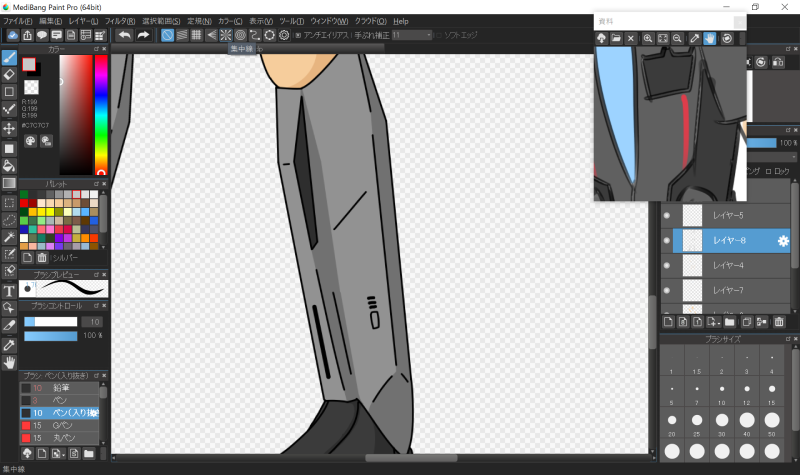Select the 鉛筆 brush
This screenshot has height=475, width=800.
59,388
